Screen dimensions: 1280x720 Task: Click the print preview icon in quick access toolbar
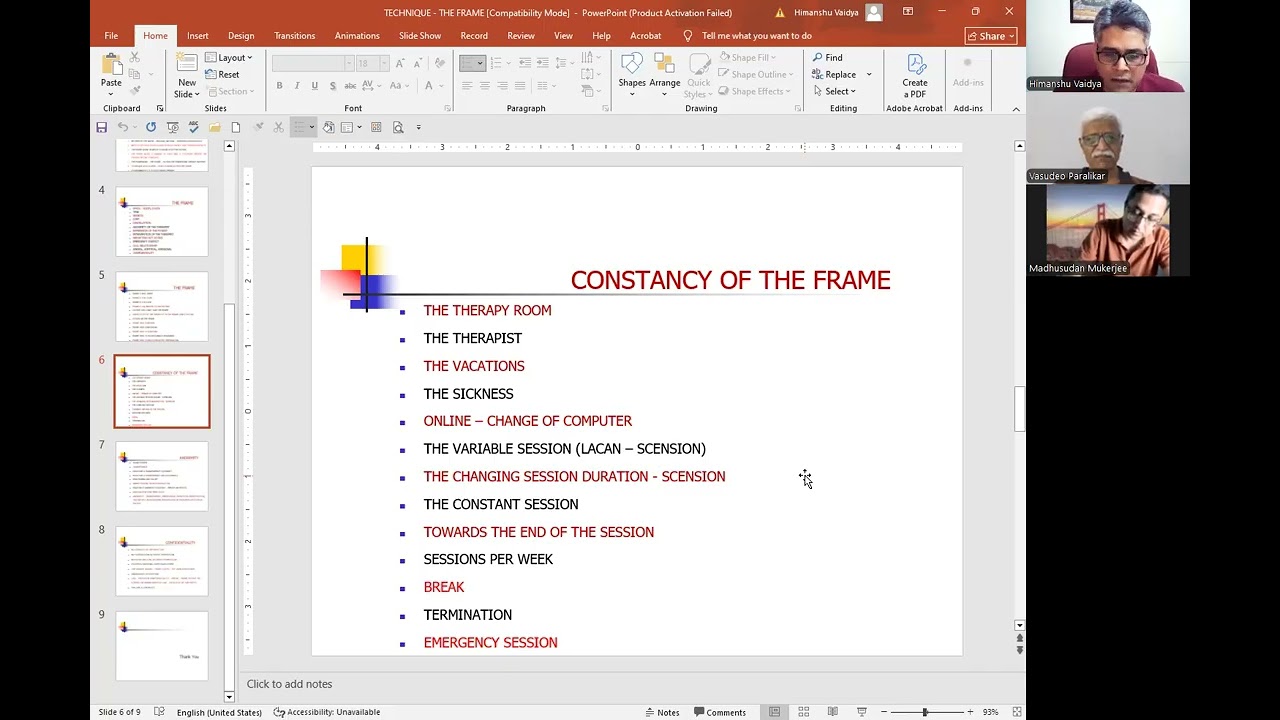(x=398, y=127)
